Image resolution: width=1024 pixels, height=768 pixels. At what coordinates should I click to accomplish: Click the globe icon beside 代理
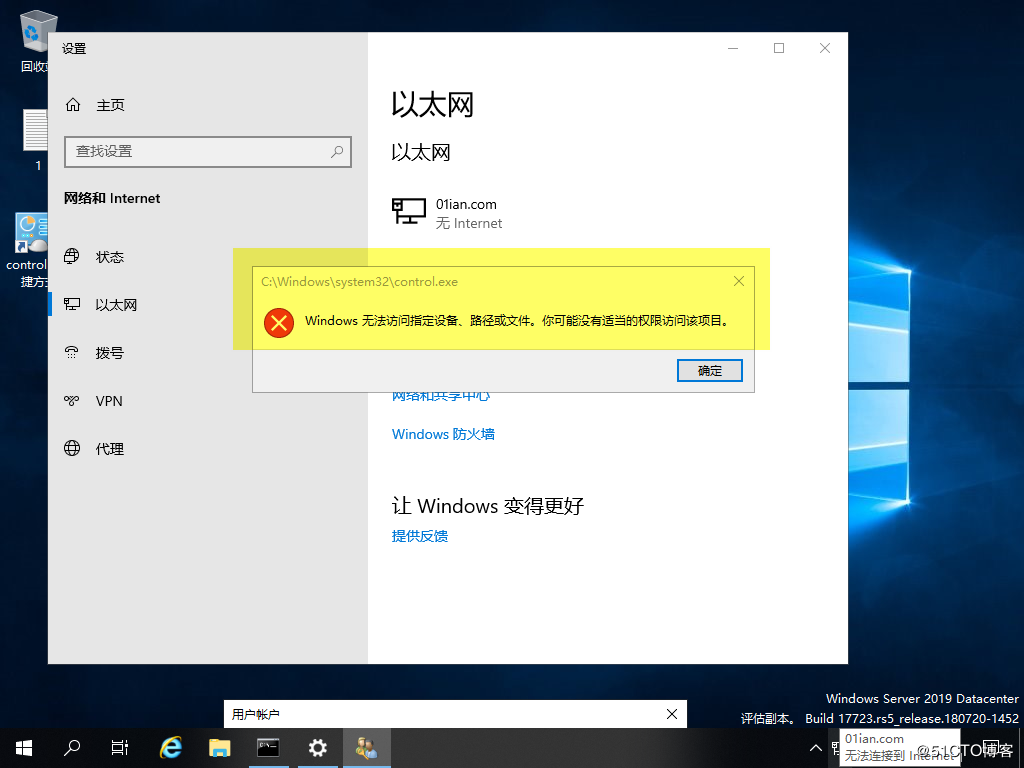72,448
